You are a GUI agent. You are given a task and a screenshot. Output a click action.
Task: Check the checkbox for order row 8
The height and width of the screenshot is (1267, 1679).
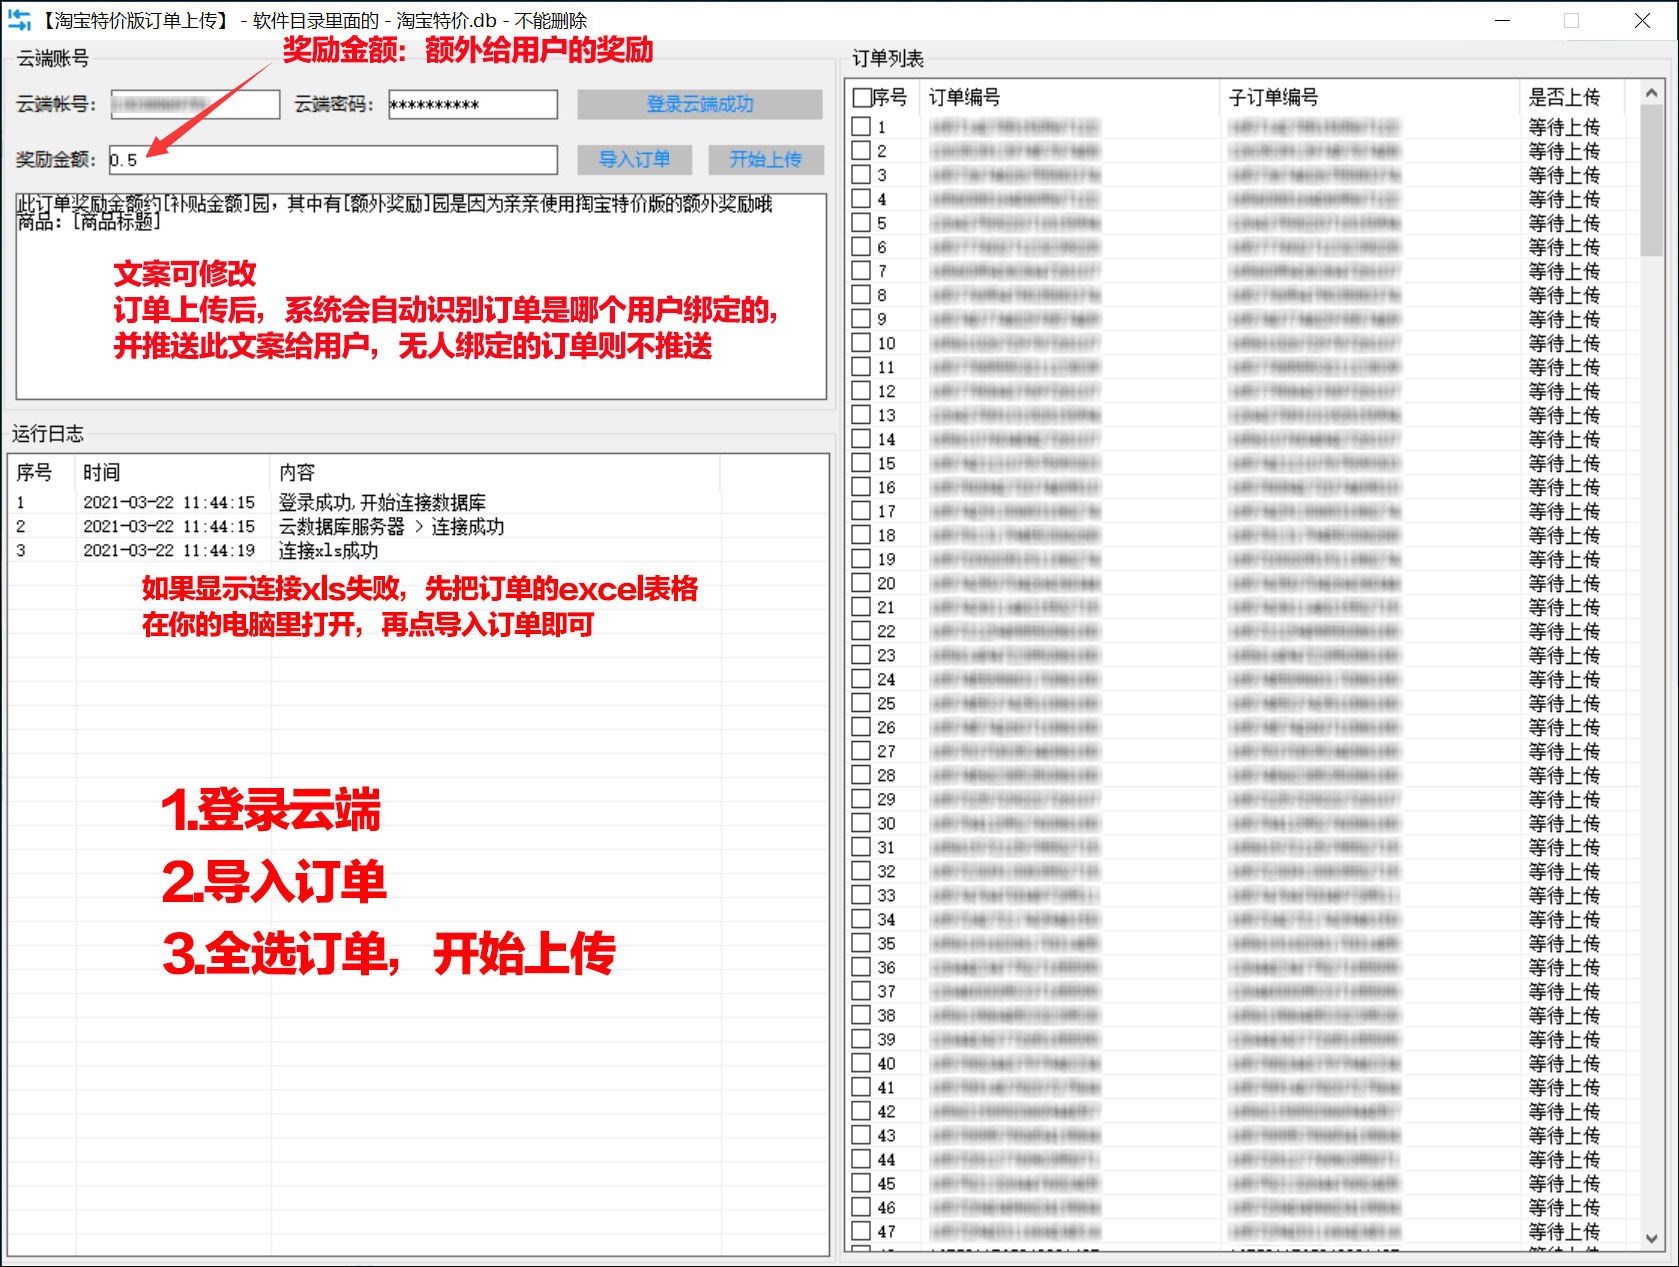coord(861,295)
